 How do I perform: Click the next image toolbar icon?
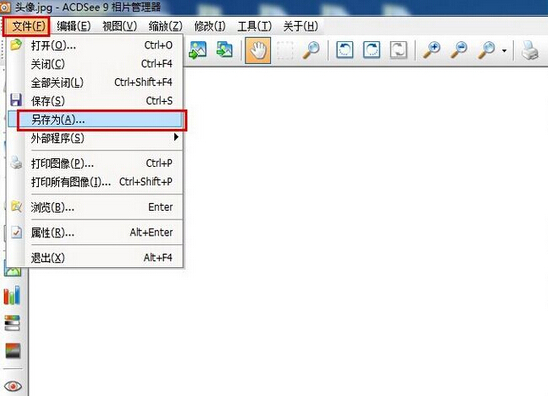pos(225,50)
